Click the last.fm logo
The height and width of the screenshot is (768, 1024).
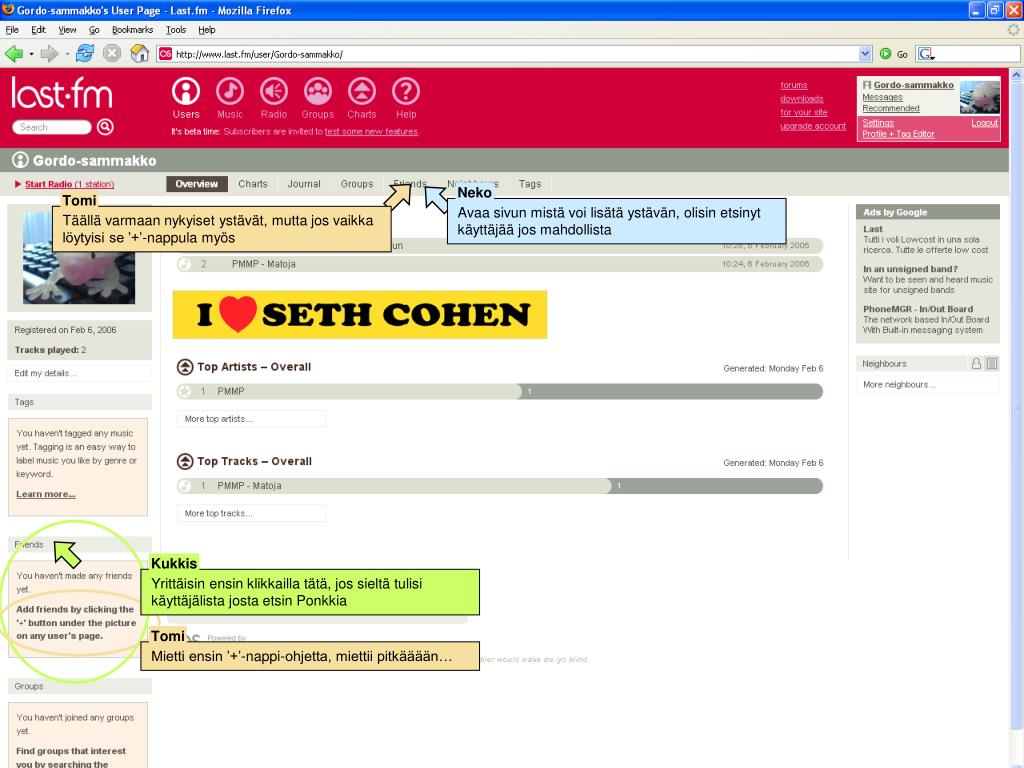62,93
